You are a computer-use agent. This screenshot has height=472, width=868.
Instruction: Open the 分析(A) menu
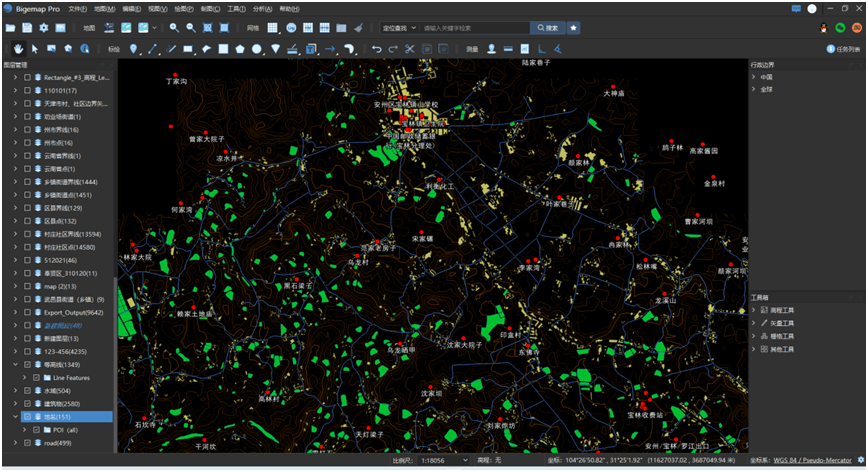click(262, 9)
